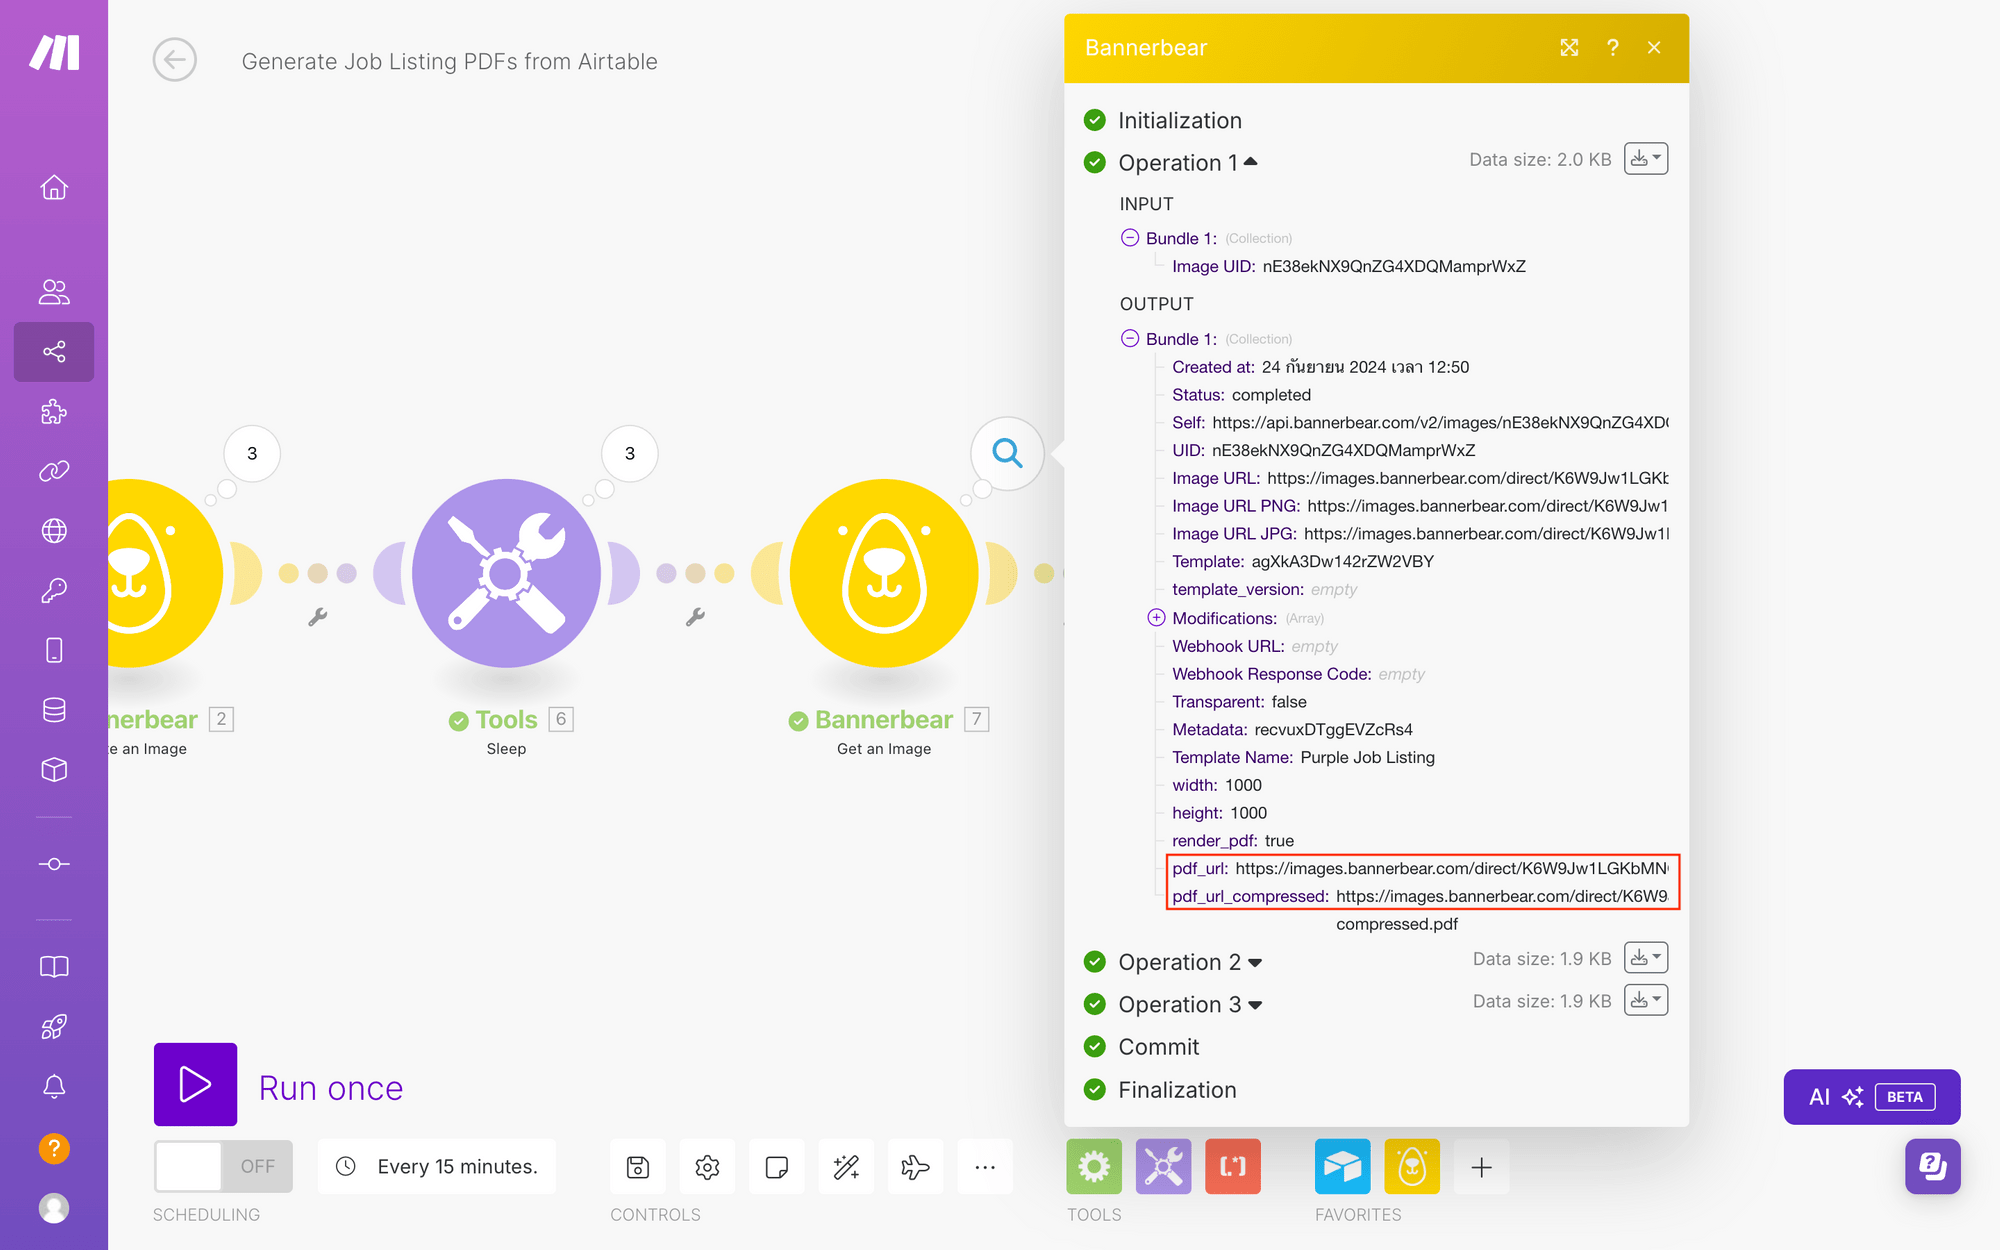Open the Airtable favorite module icon
The image size is (2000, 1250).
[1342, 1167]
